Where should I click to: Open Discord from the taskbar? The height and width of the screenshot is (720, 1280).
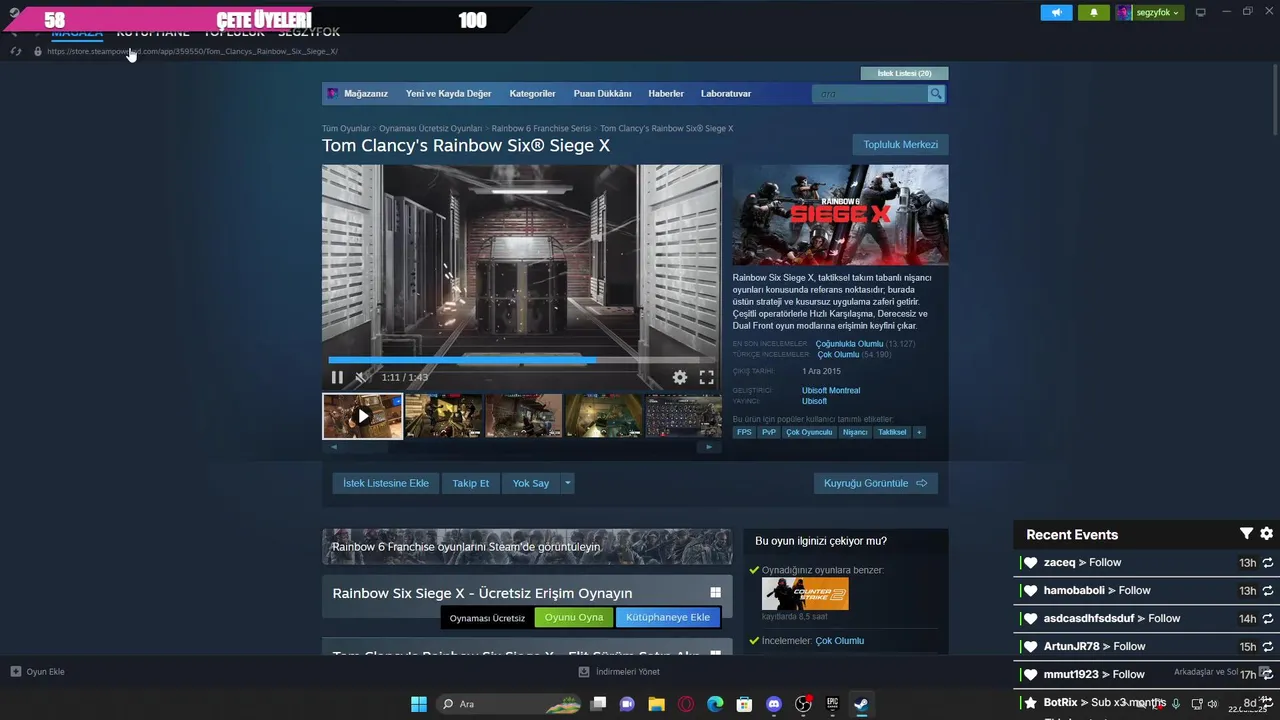pyautogui.click(x=773, y=704)
